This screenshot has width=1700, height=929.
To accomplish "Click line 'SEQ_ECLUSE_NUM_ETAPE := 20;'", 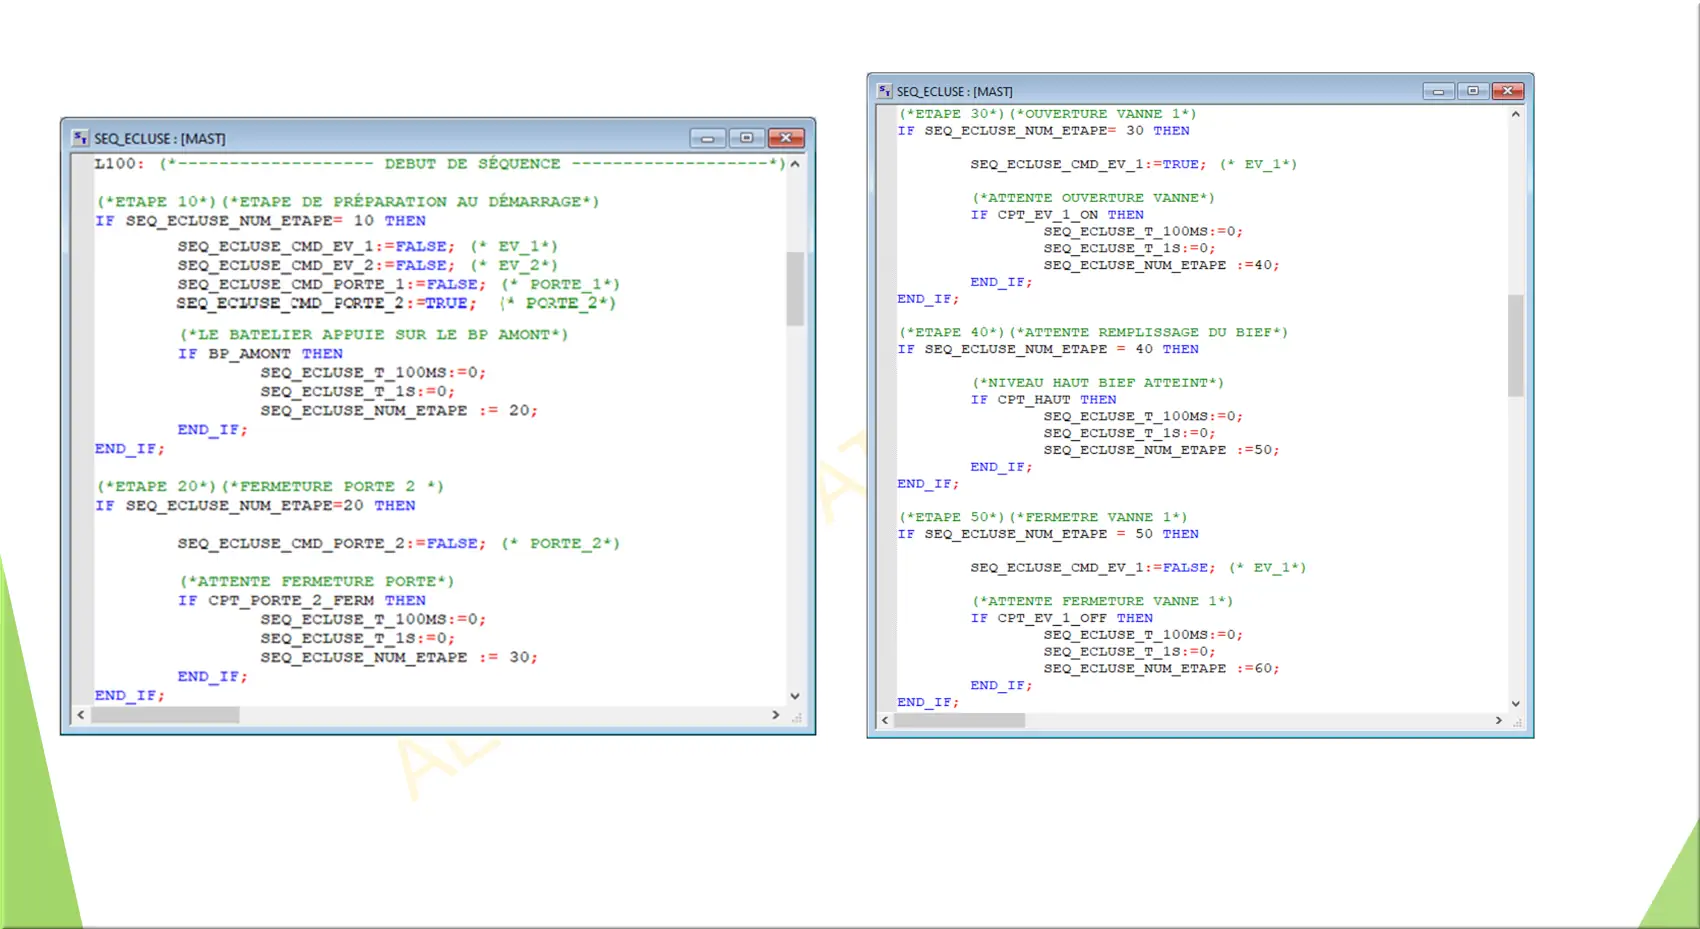I will pos(399,411).
